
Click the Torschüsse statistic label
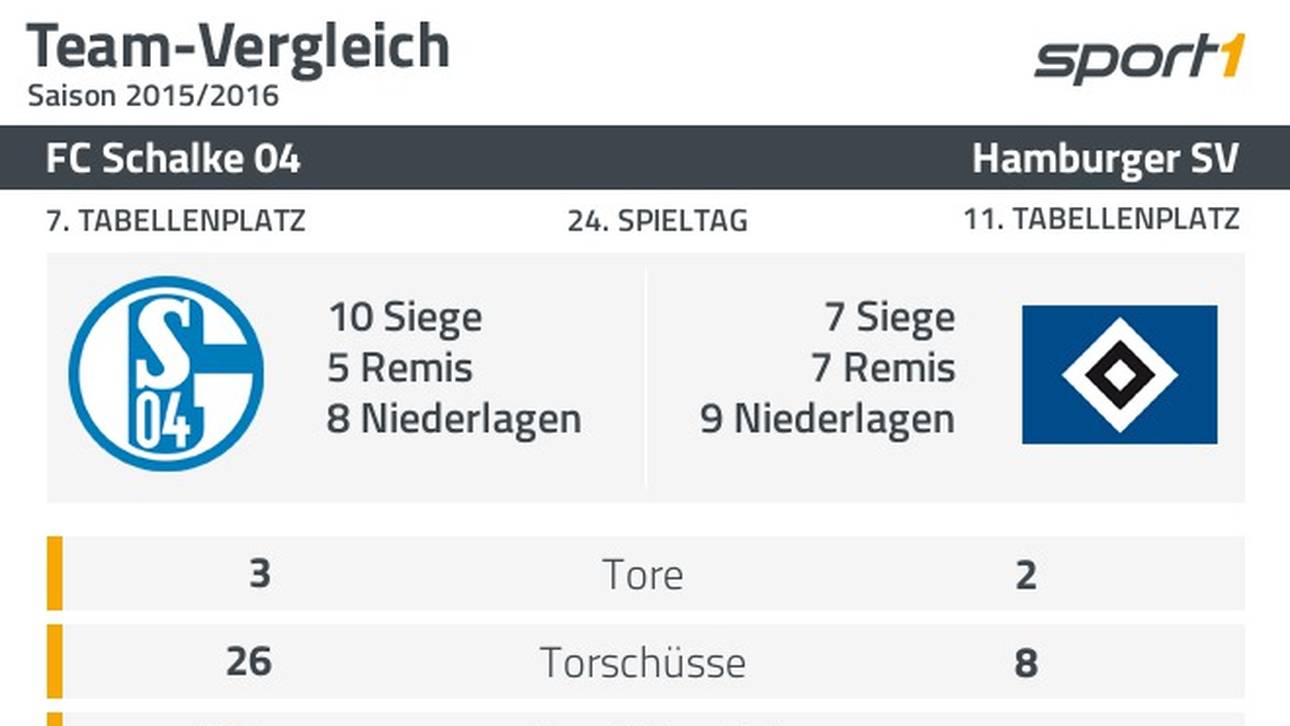click(643, 662)
